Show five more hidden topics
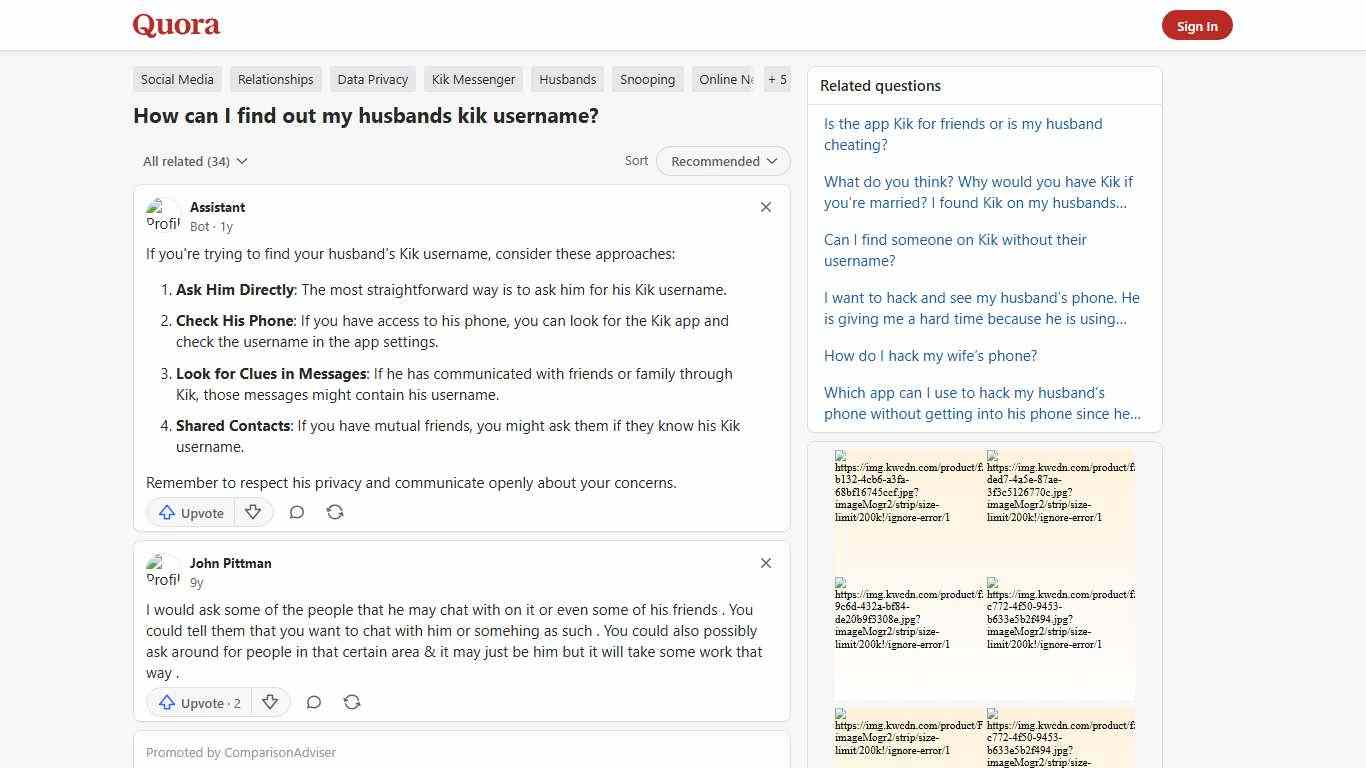 [777, 79]
